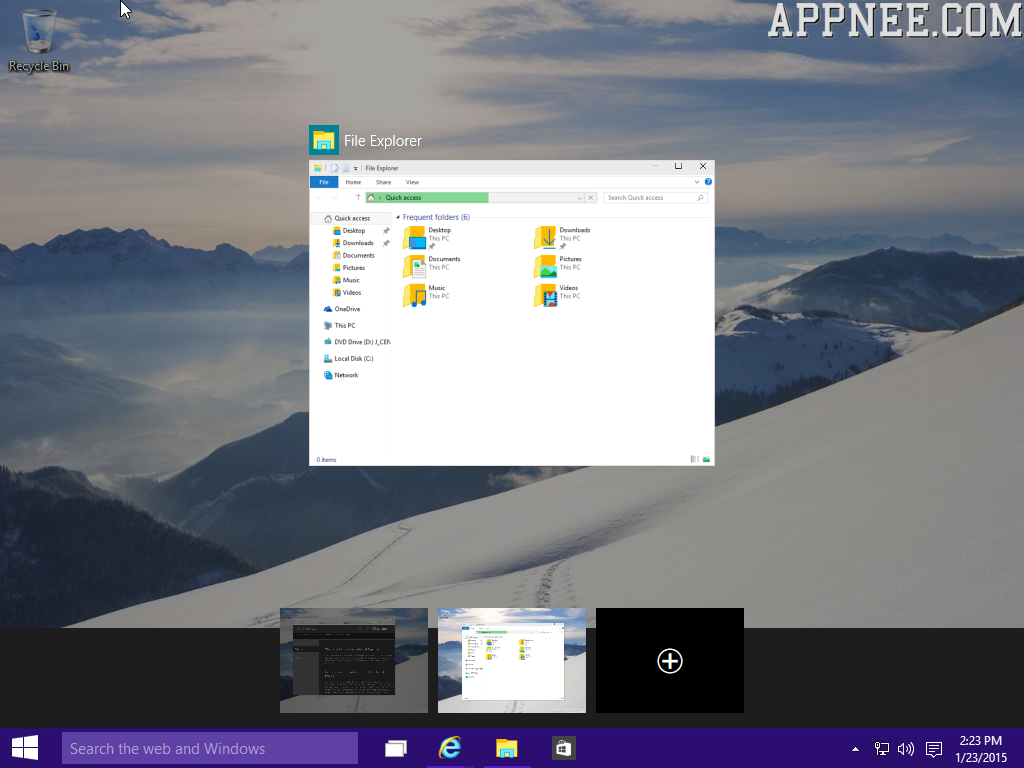The image size is (1024, 768).
Task: Open the Pictures folder in Frequent folders
Action: (558, 266)
